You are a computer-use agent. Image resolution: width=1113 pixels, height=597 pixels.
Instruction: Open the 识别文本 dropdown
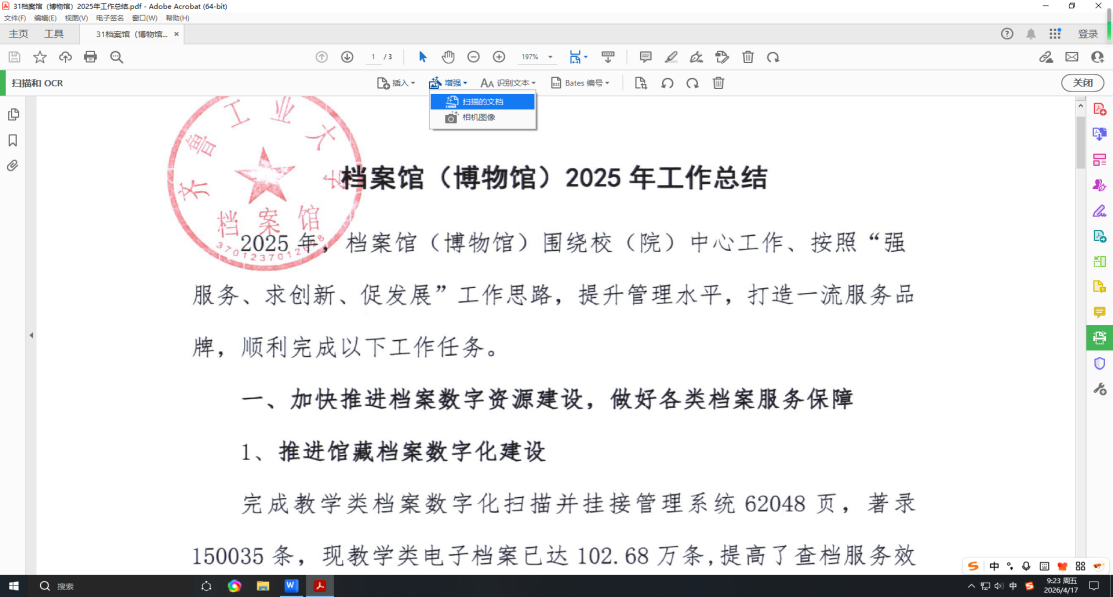tap(508, 83)
